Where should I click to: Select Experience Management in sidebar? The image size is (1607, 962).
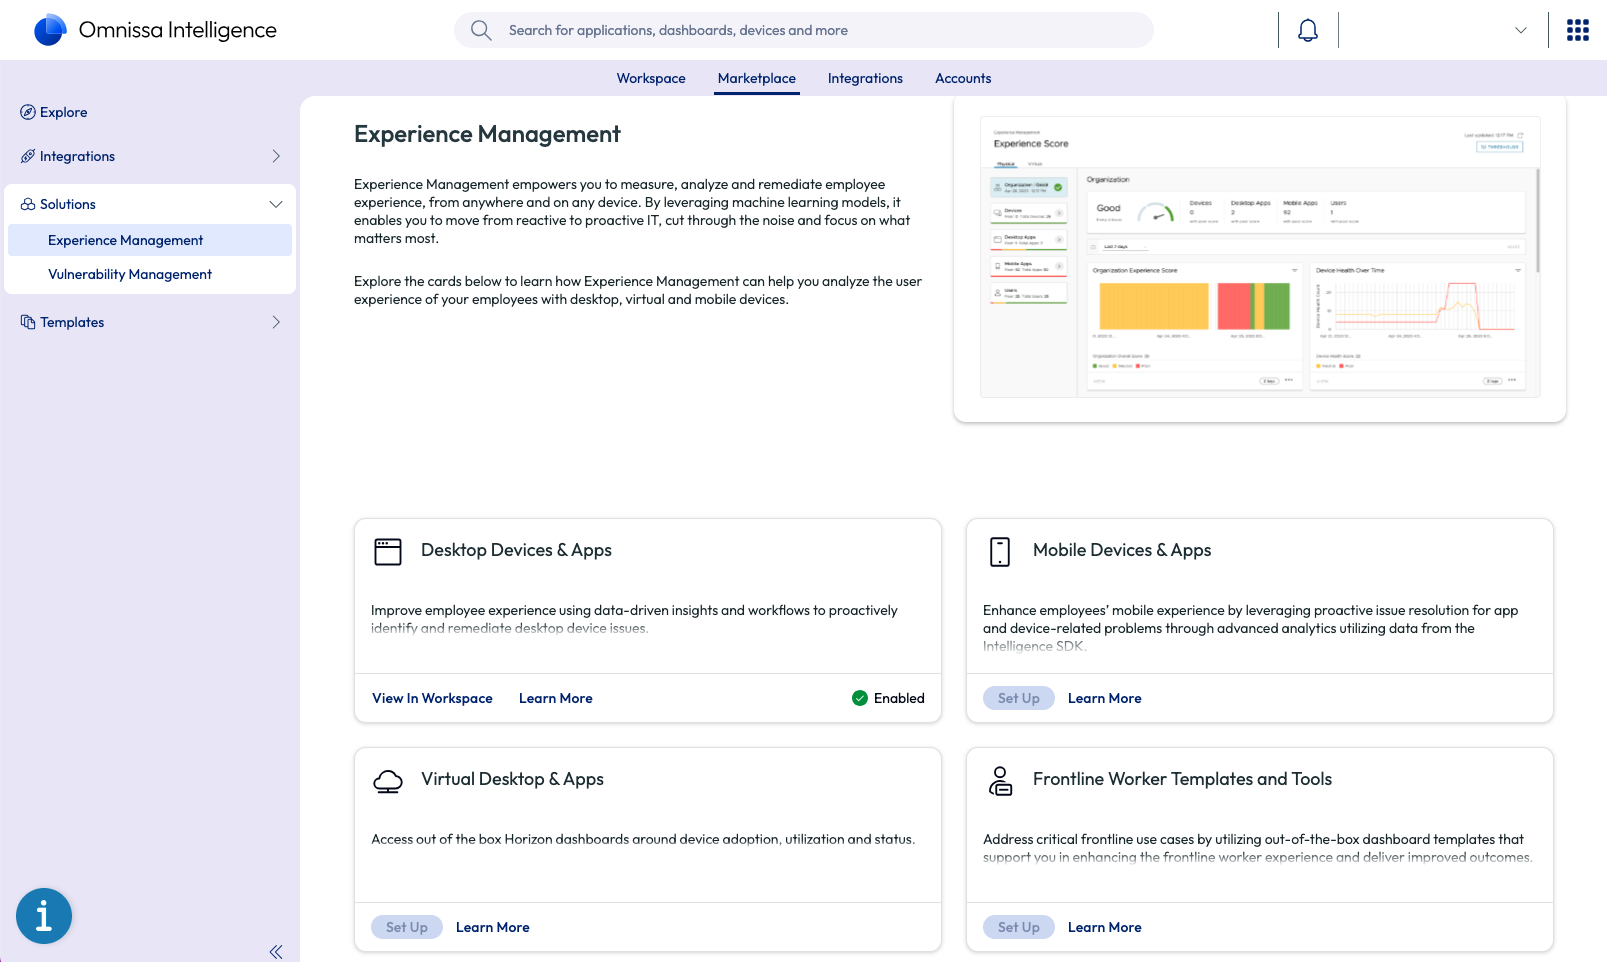tap(150, 240)
